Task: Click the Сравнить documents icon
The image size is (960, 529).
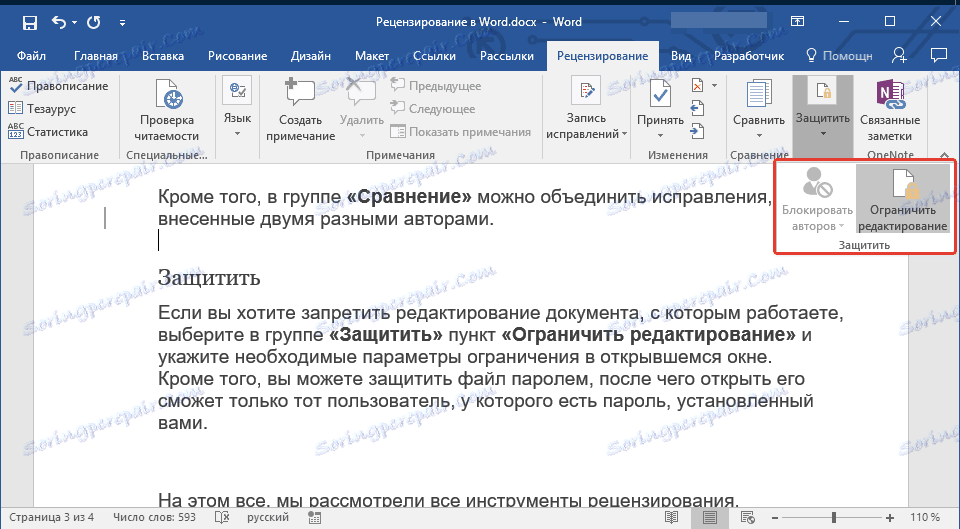Action: [759, 94]
